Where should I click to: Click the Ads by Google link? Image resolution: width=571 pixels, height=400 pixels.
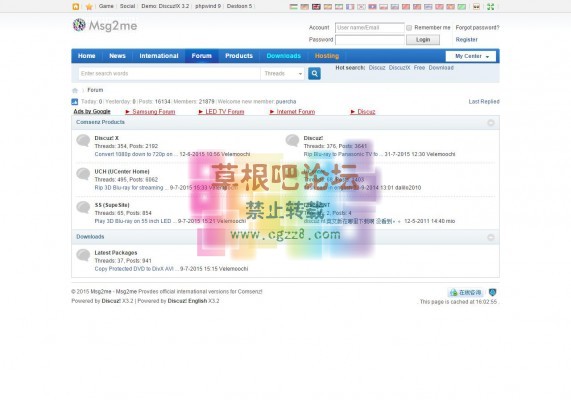(92, 111)
